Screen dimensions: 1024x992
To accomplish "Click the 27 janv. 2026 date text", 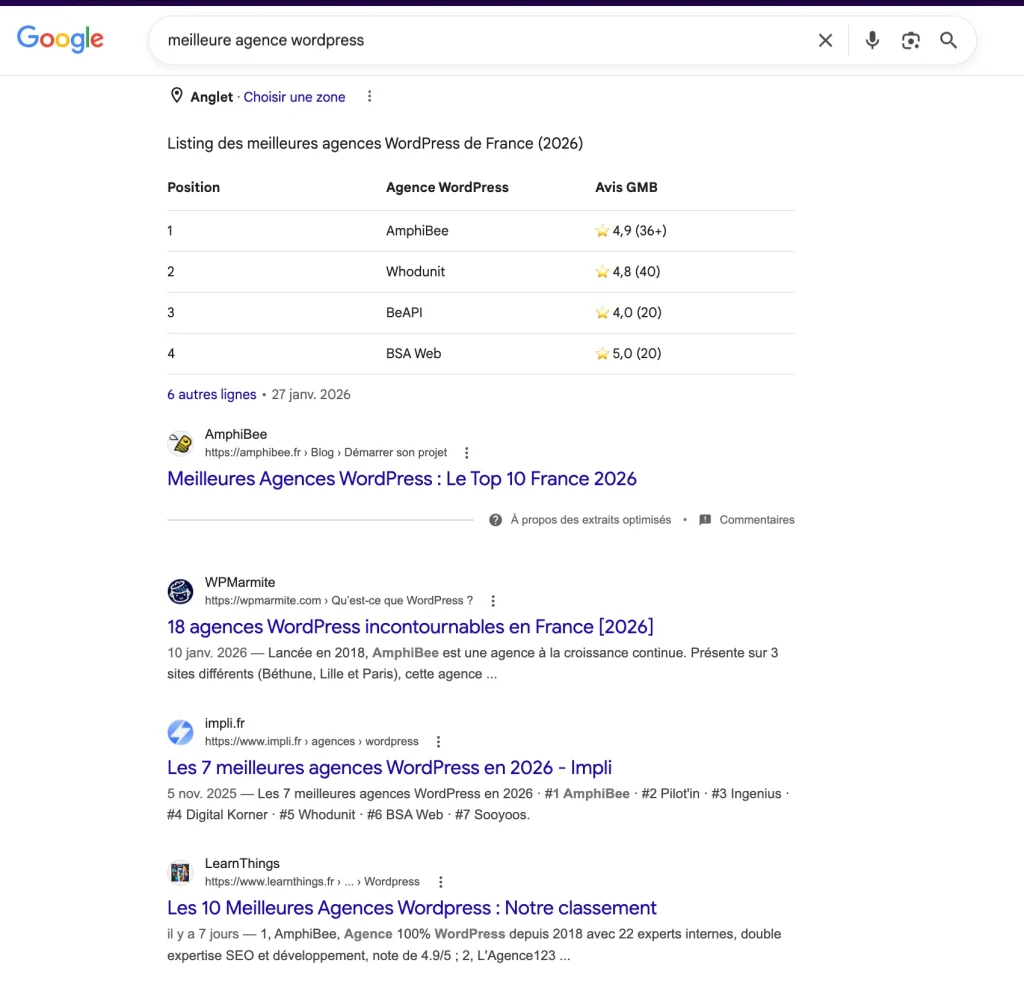I will [311, 394].
